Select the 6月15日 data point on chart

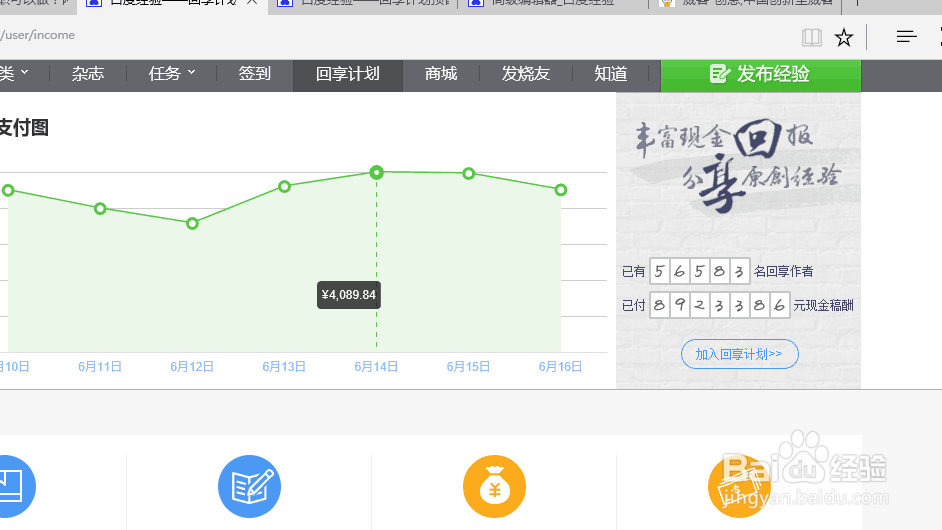click(469, 174)
